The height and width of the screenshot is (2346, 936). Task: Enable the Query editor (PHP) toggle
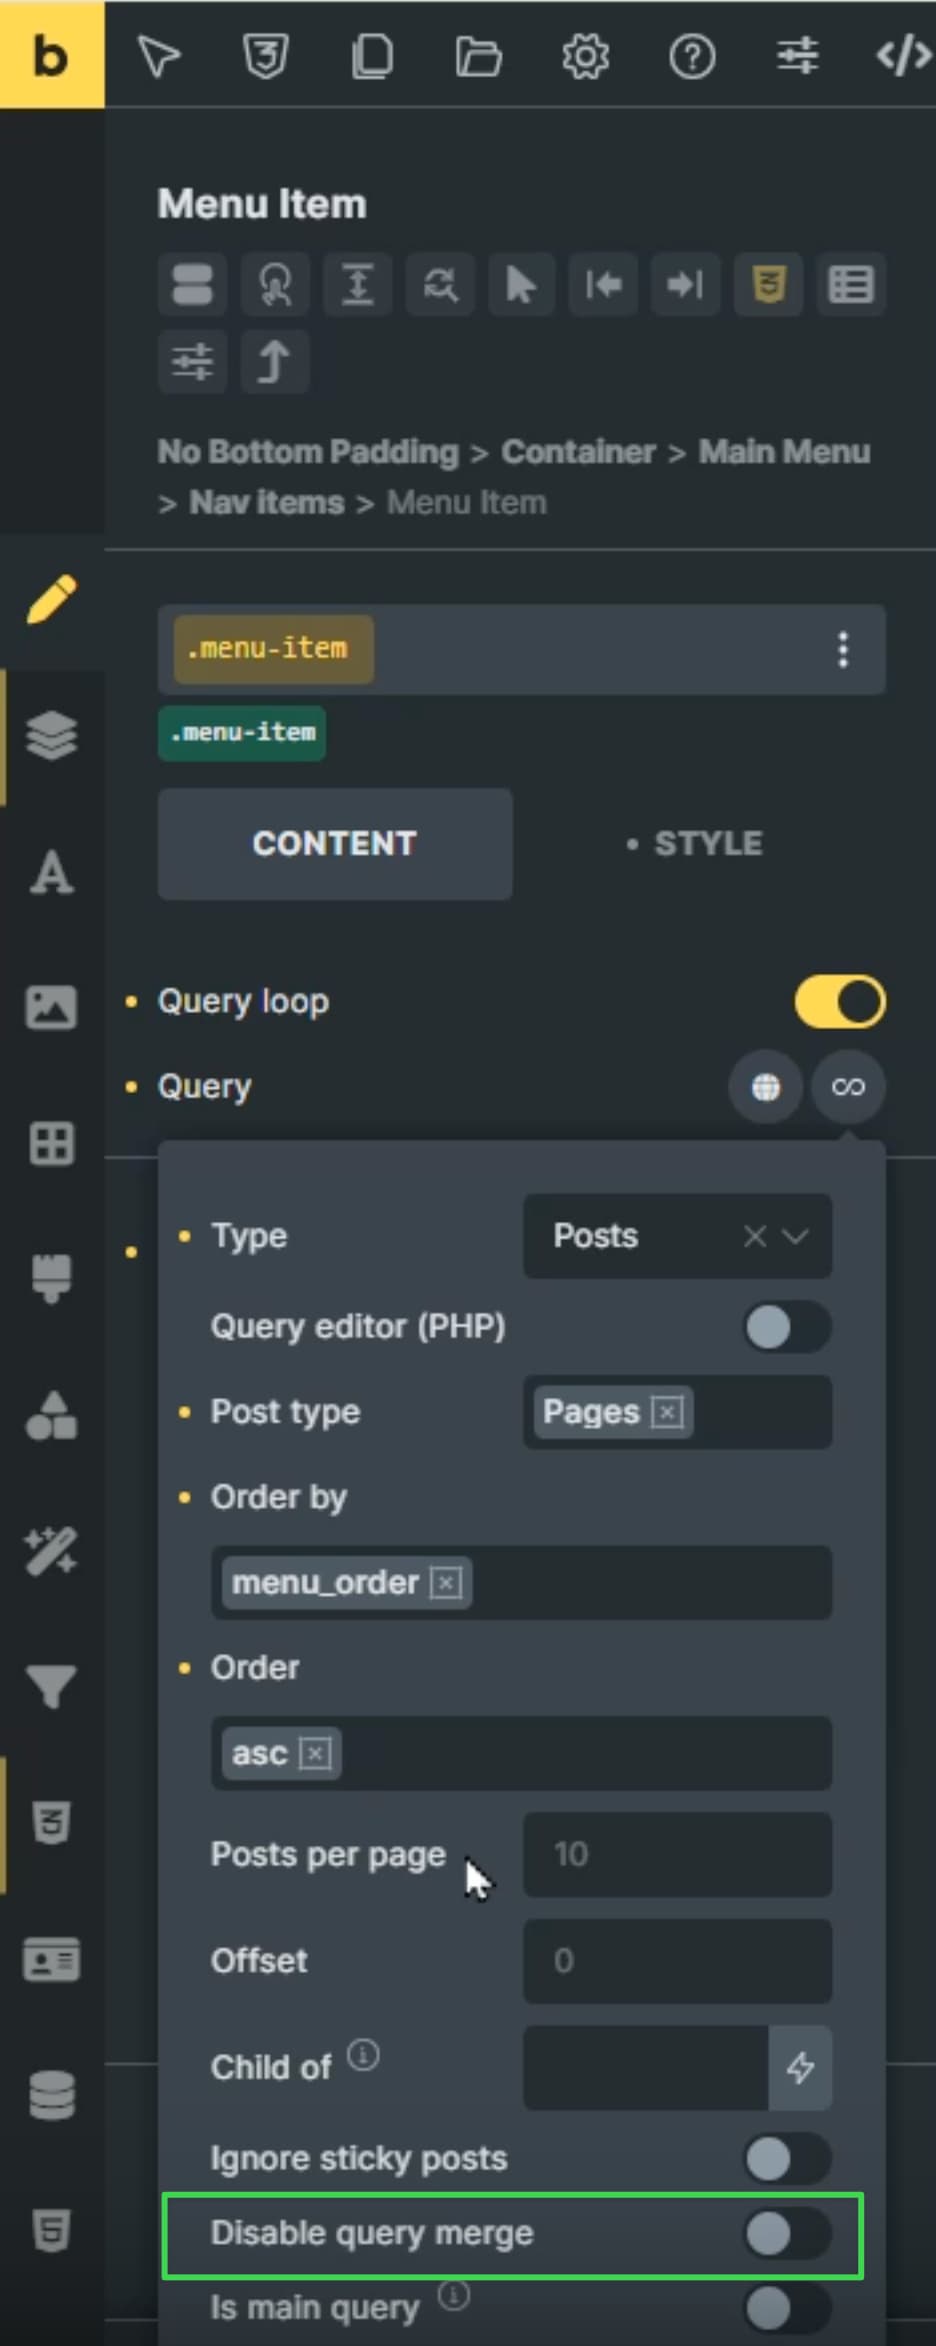pos(787,1327)
